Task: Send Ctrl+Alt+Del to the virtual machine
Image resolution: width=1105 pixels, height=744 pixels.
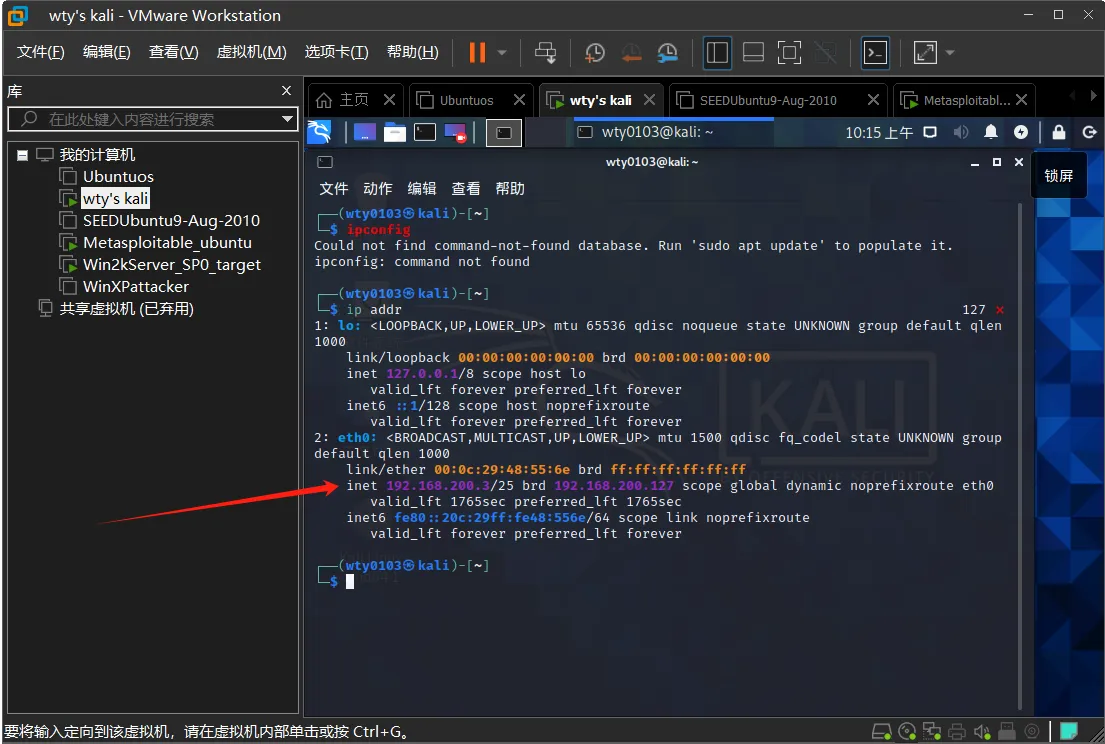Action: (x=545, y=52)
